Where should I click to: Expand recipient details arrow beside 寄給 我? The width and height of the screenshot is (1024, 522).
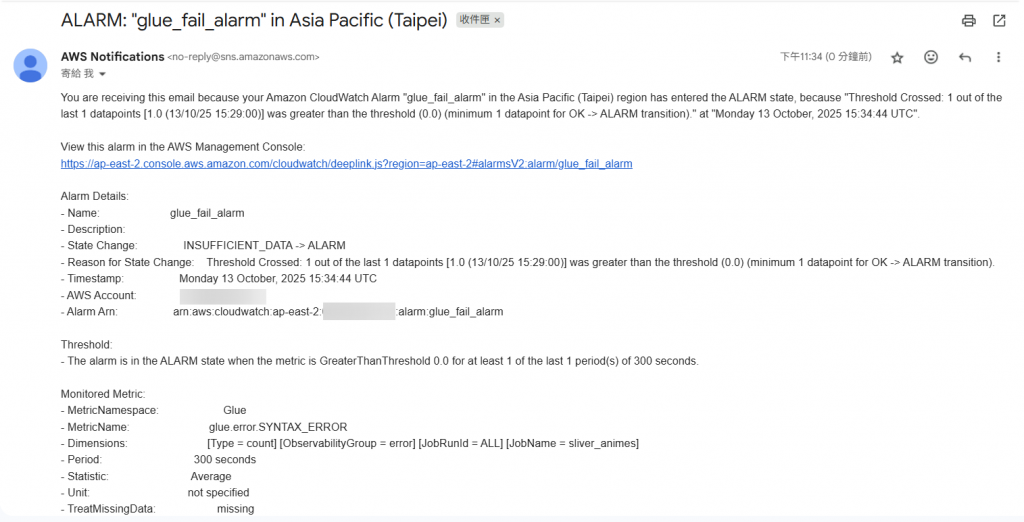102,74
